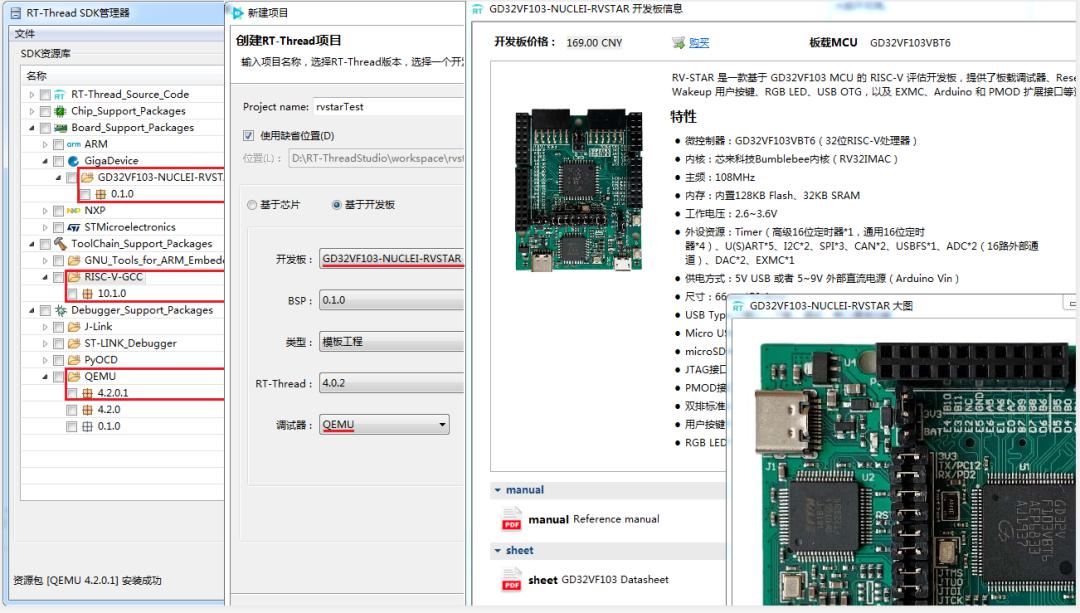Click the board info window title icon
The width and height of the screenshot is (1080, 613).
tap(477, 9)
